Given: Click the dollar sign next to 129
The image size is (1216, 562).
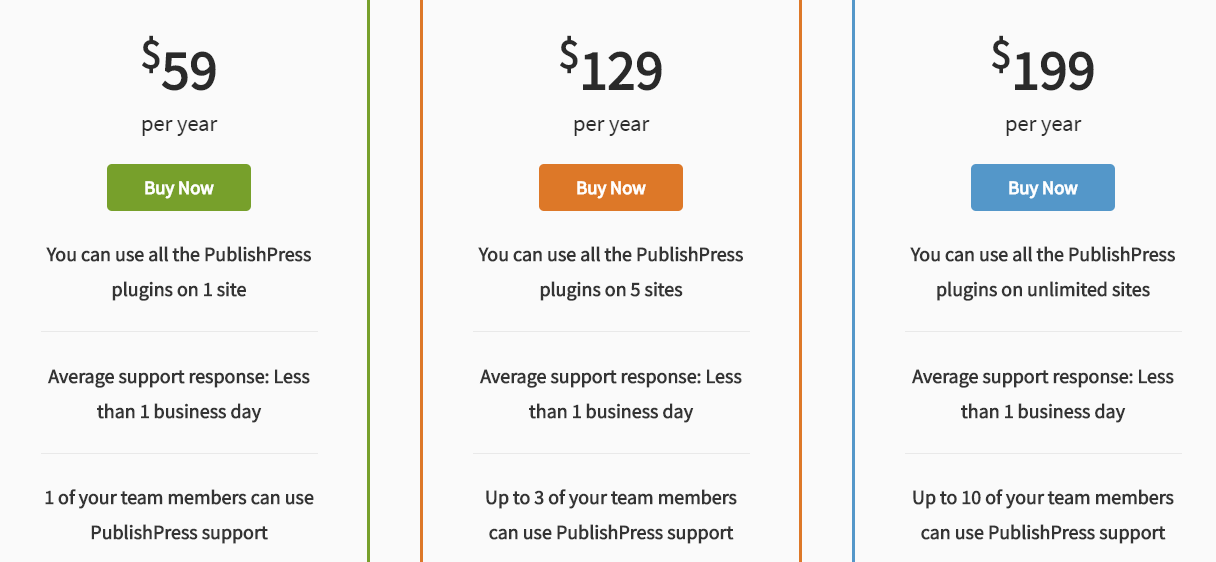Looking at the screenshot, I should point(568,55).
